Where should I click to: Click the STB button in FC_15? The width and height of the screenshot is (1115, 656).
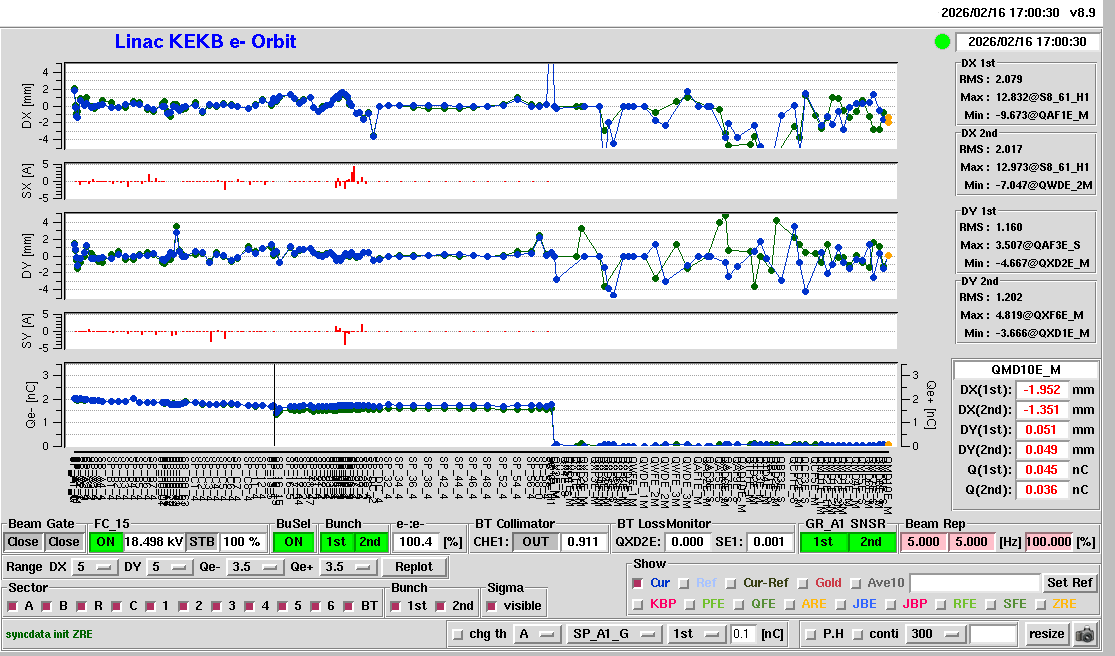coord(201,542)
